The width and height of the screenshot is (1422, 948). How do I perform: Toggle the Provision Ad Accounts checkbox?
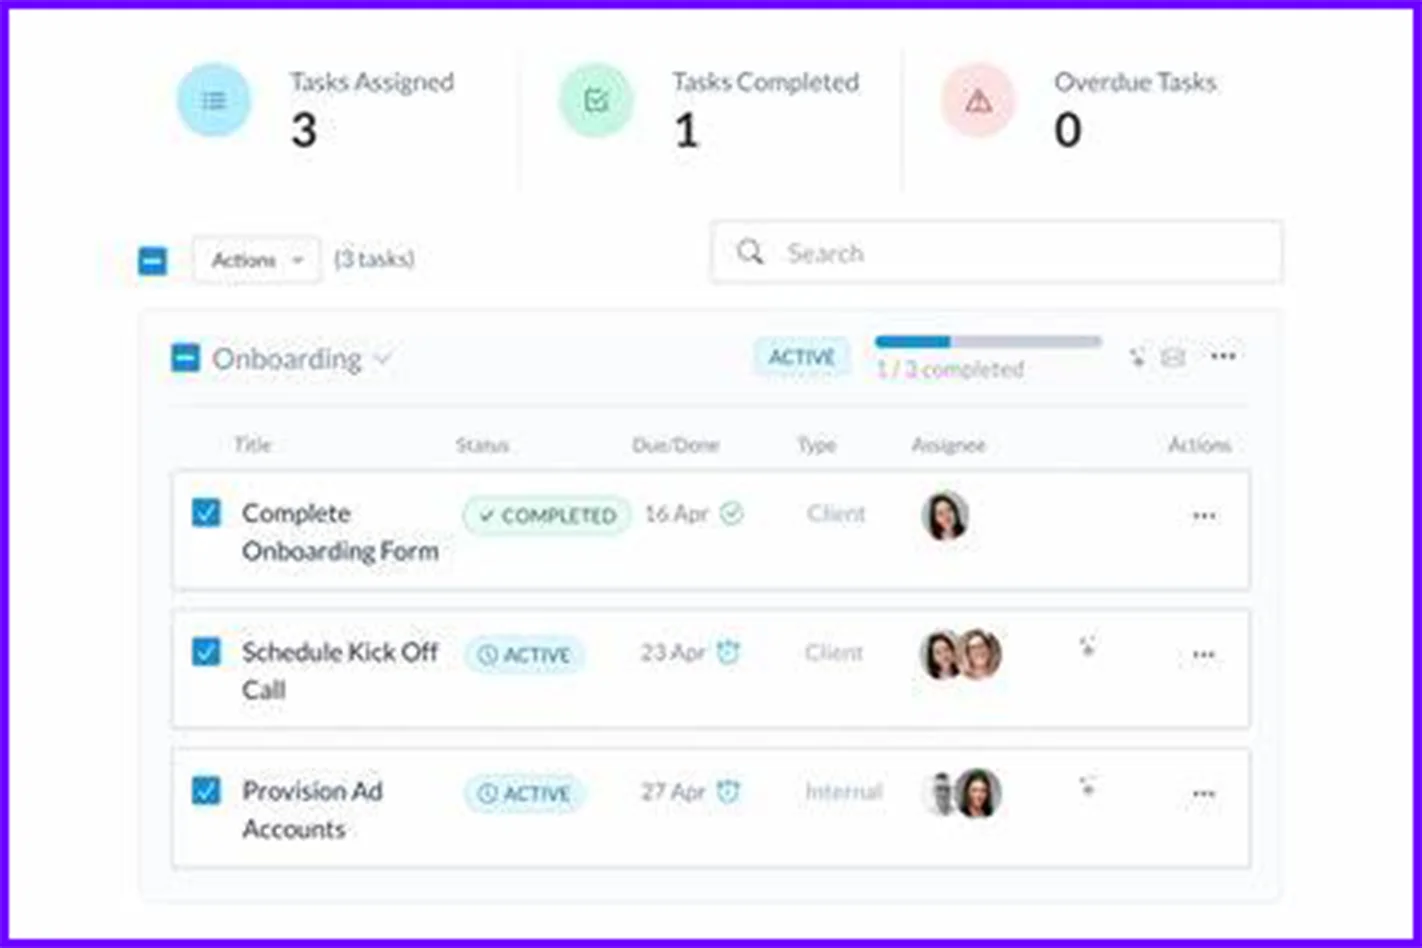click(206, 791)
